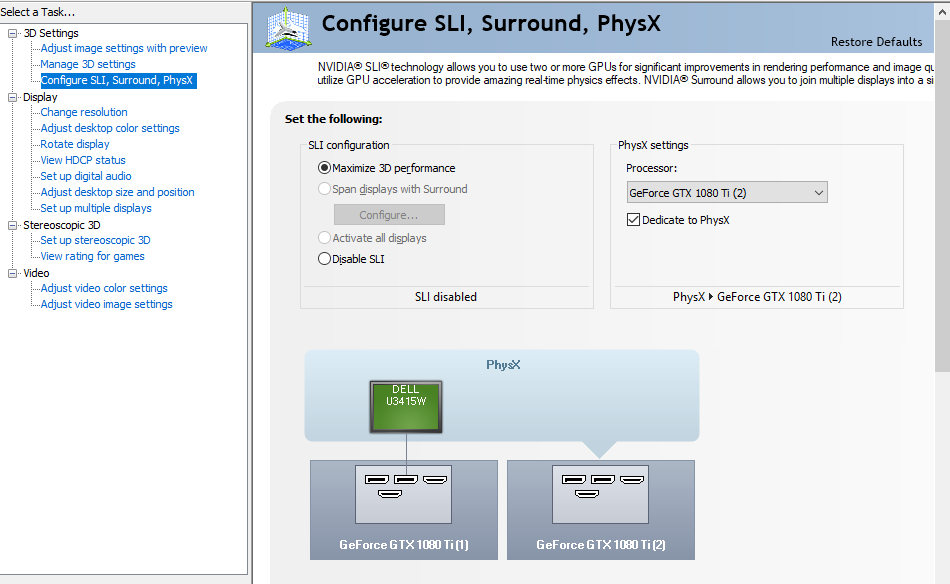Click the PhysX label in the diagram

tap(503, 365)
